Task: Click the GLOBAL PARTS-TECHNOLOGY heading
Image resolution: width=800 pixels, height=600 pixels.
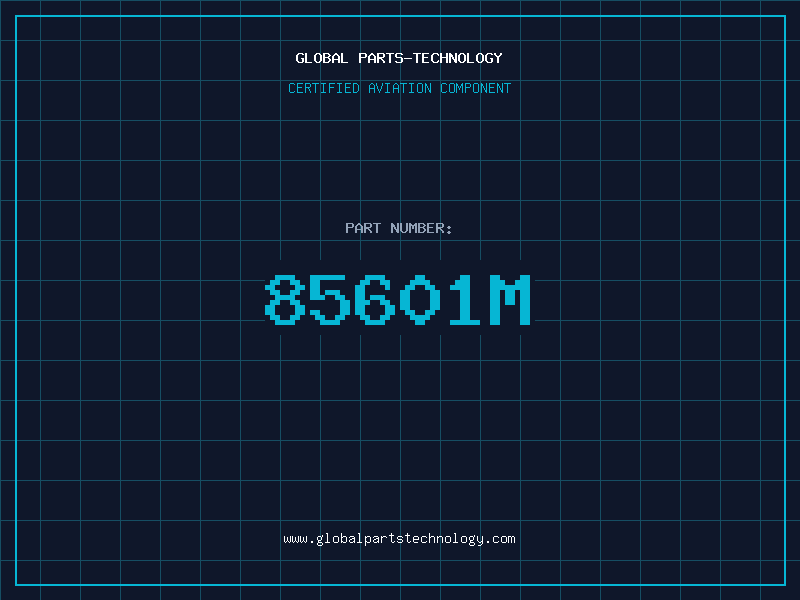Action: (x=399, y=58)
